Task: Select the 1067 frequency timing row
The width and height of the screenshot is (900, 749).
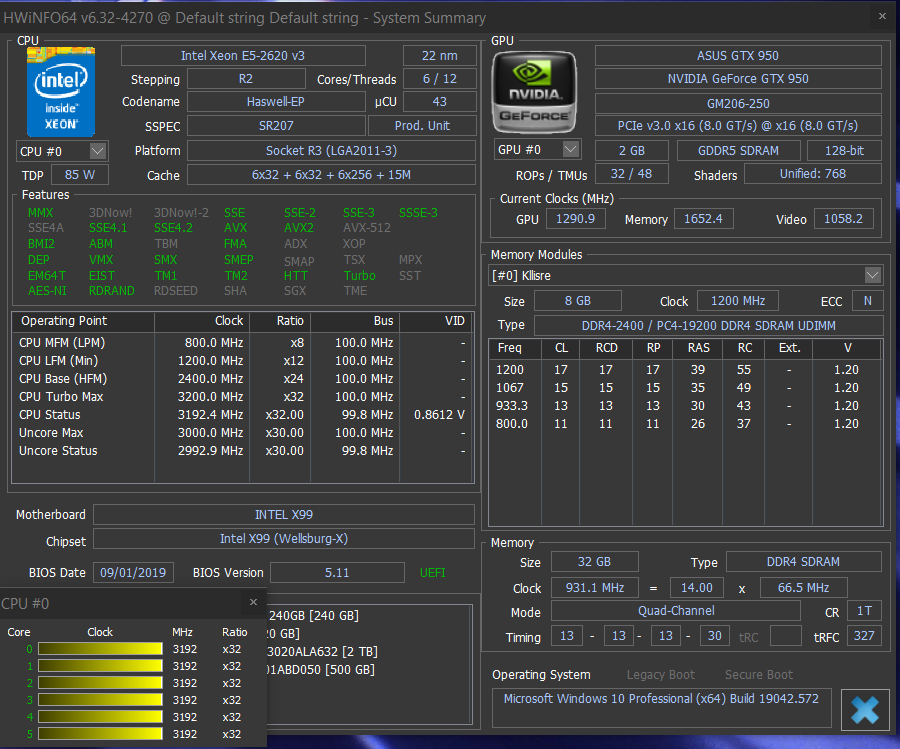Action: 684,387
